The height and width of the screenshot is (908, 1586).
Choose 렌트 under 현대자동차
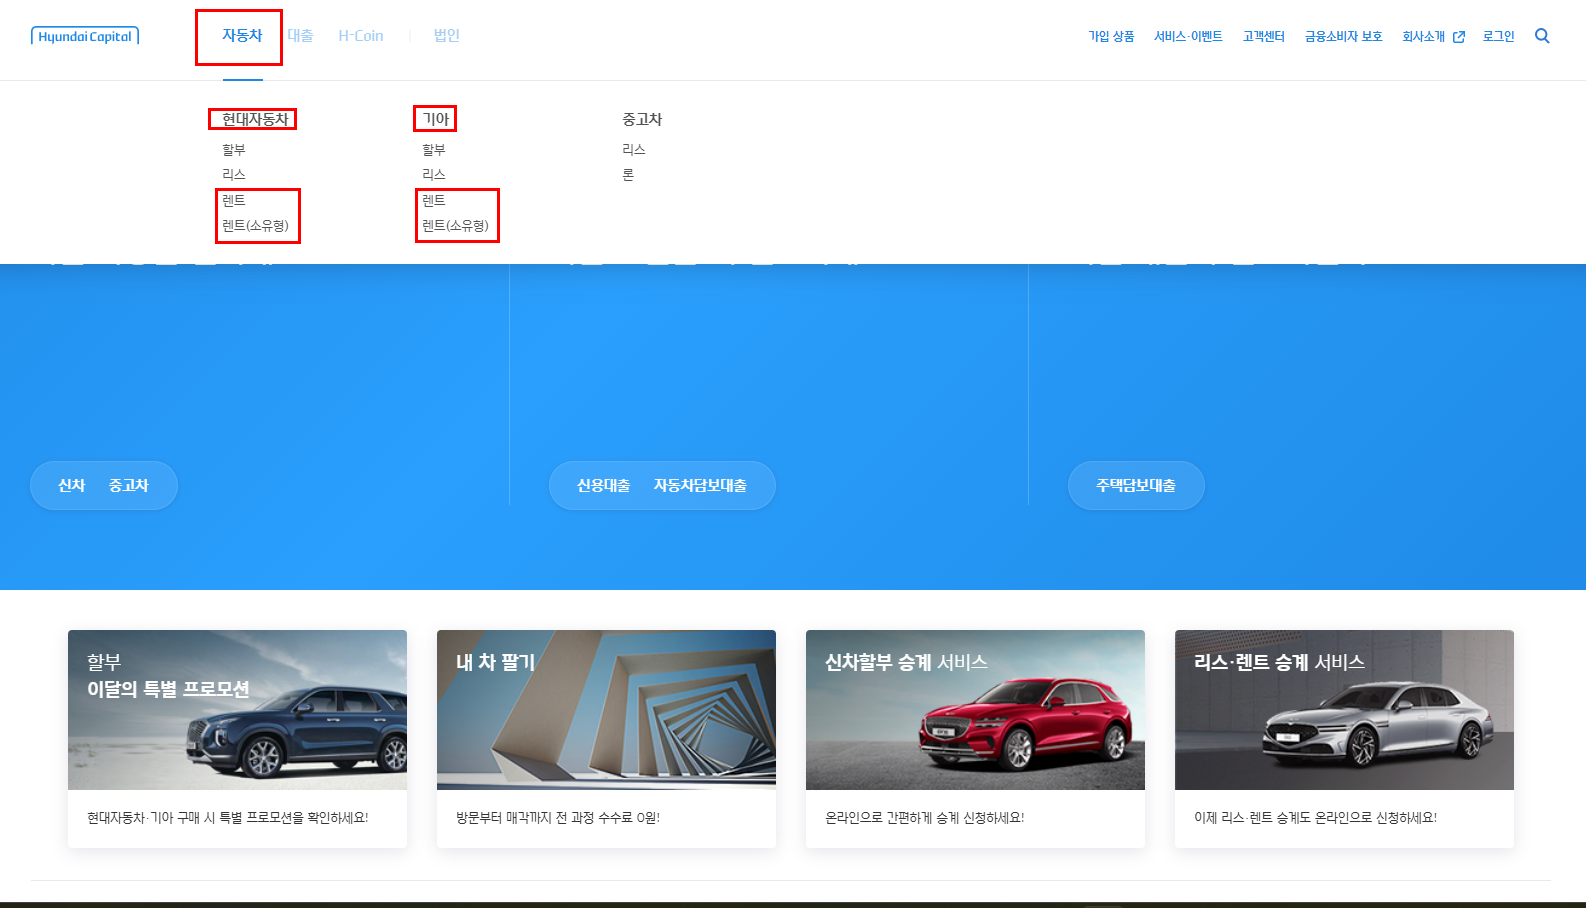point(234,201)
